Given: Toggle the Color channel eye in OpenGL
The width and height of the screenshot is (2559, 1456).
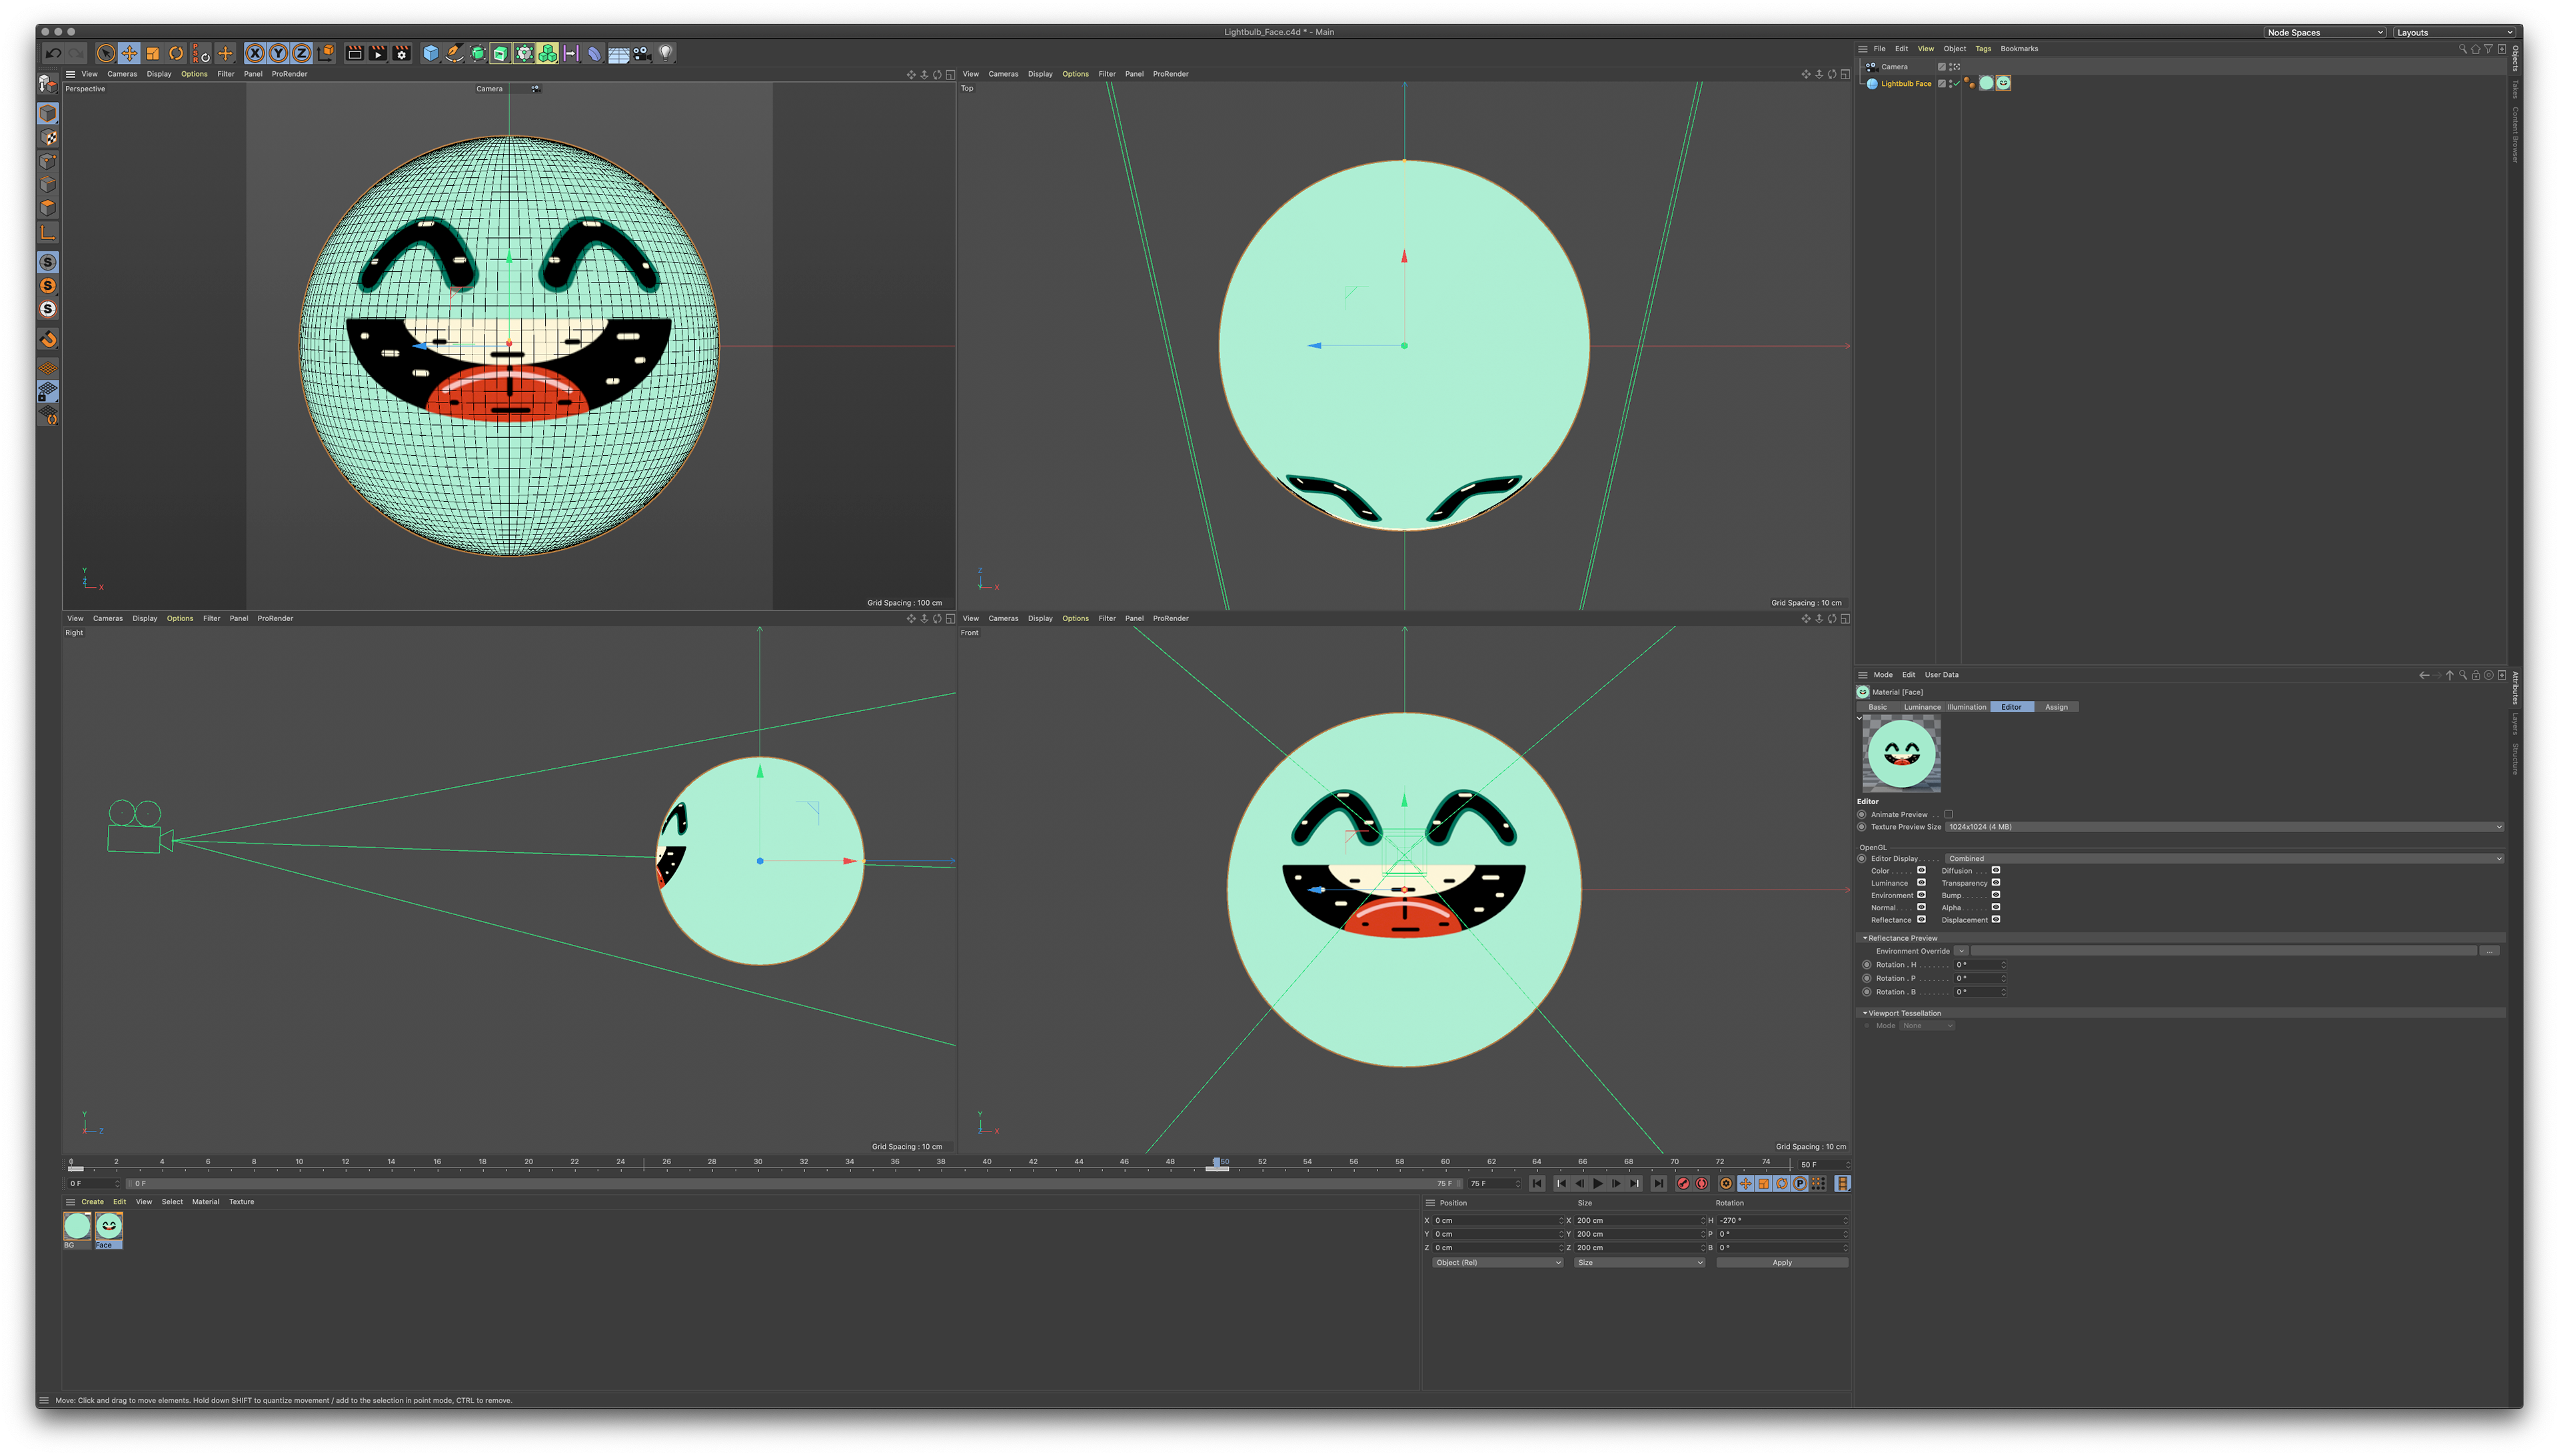Looking at the screenshot, I should [x=1921, y=870].
